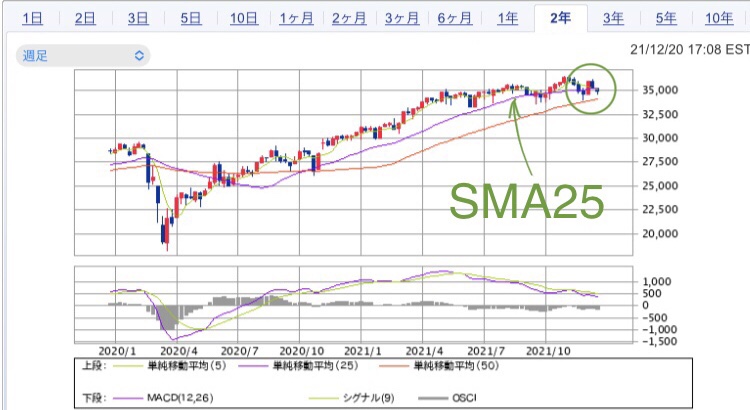Click the 2020/4 date axis label
The image size is (750, 410).
coord(178,351)
